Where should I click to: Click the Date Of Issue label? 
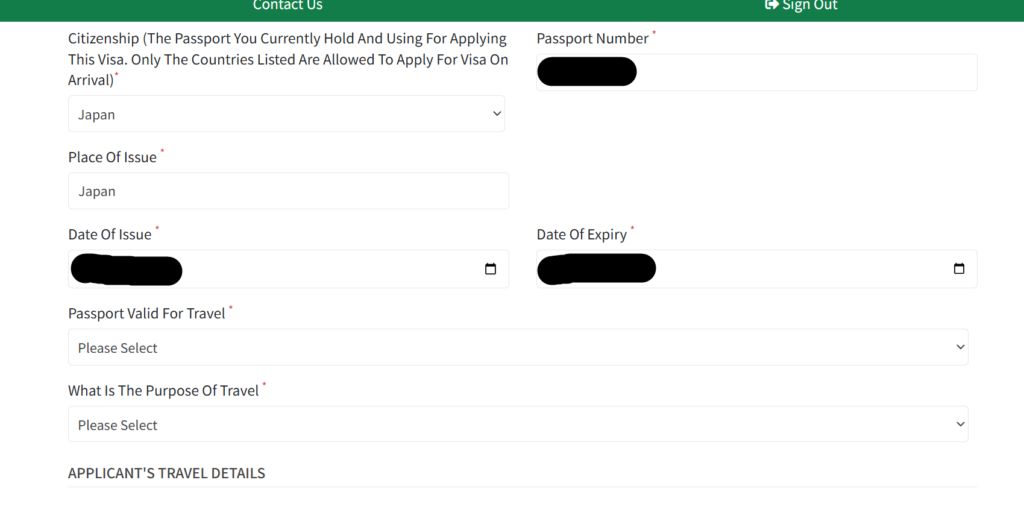coord(110,235)
